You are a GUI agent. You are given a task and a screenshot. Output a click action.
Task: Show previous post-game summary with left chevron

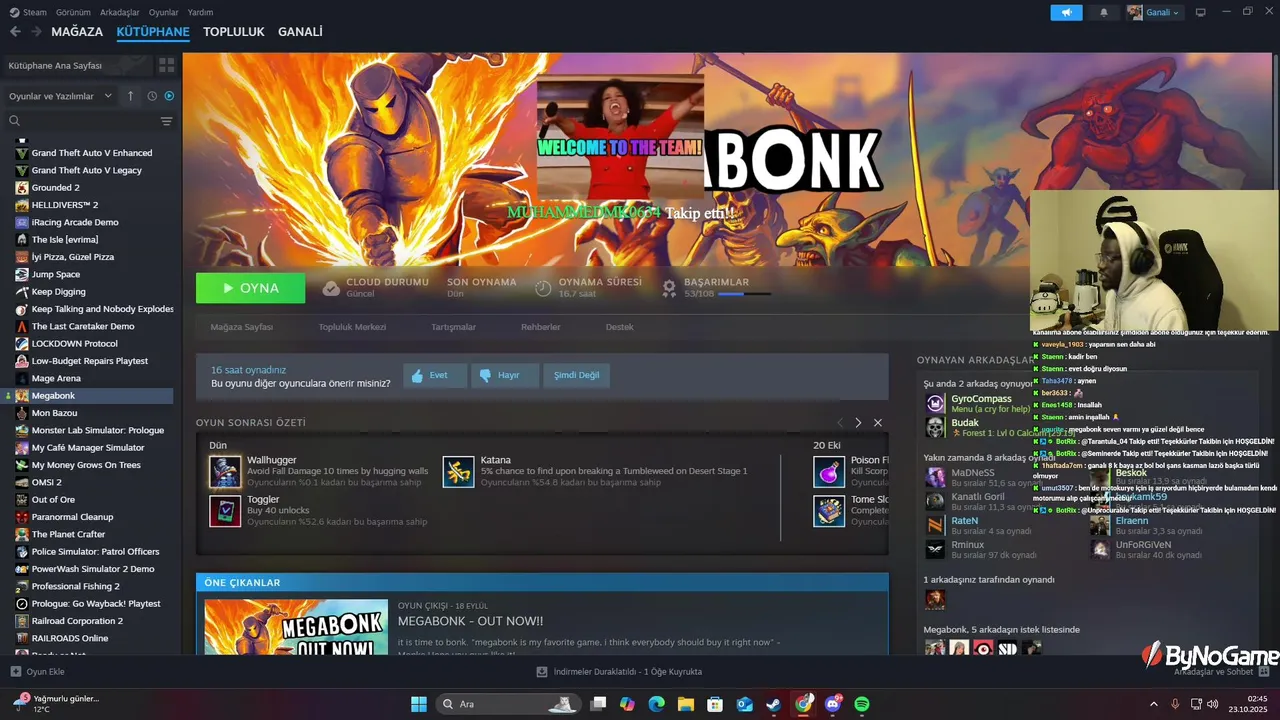[x=840, y=423]
